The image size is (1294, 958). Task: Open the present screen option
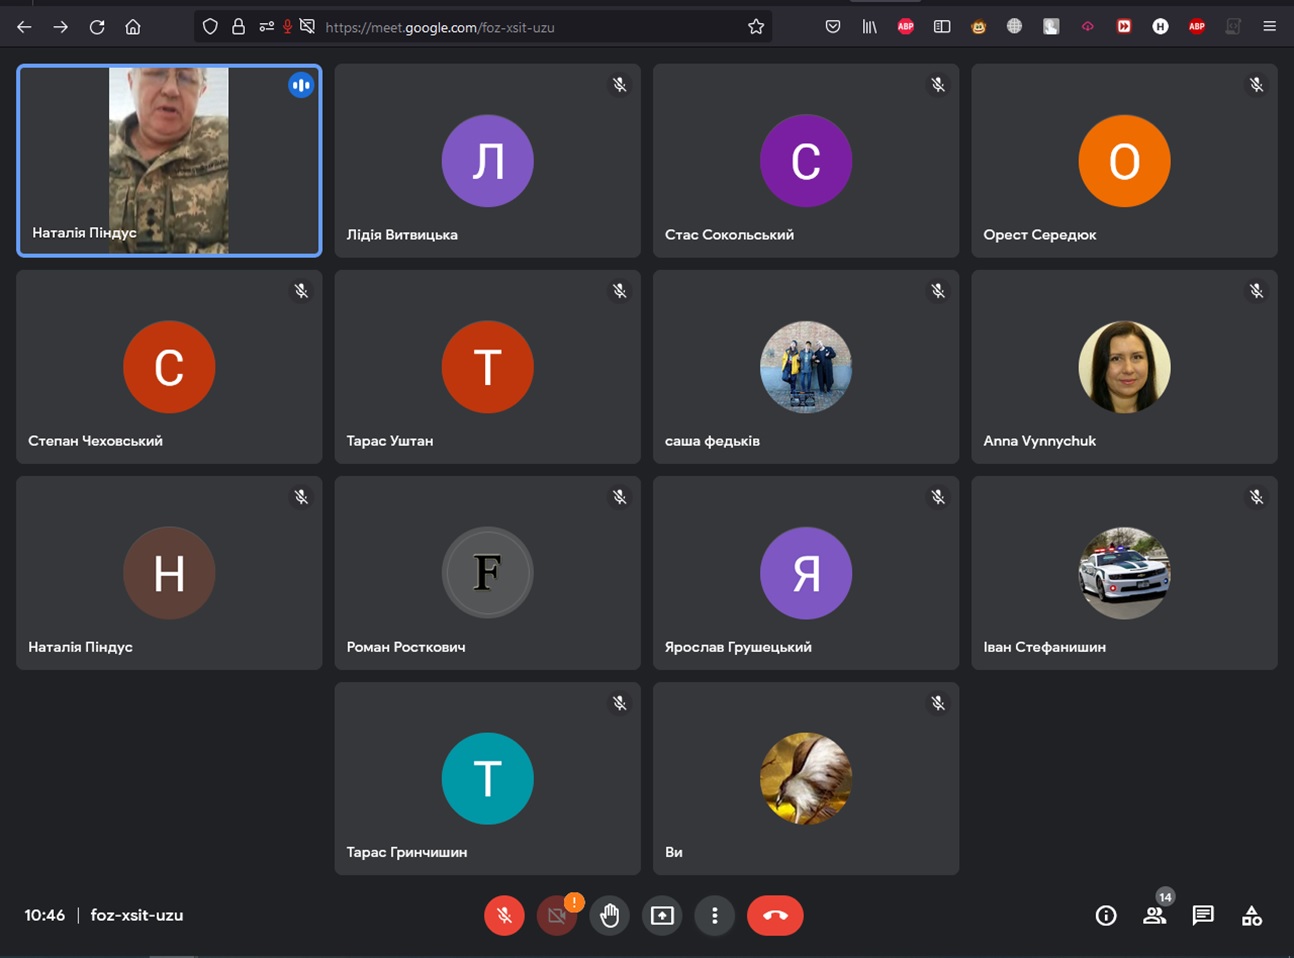click(x=662, y=915)
